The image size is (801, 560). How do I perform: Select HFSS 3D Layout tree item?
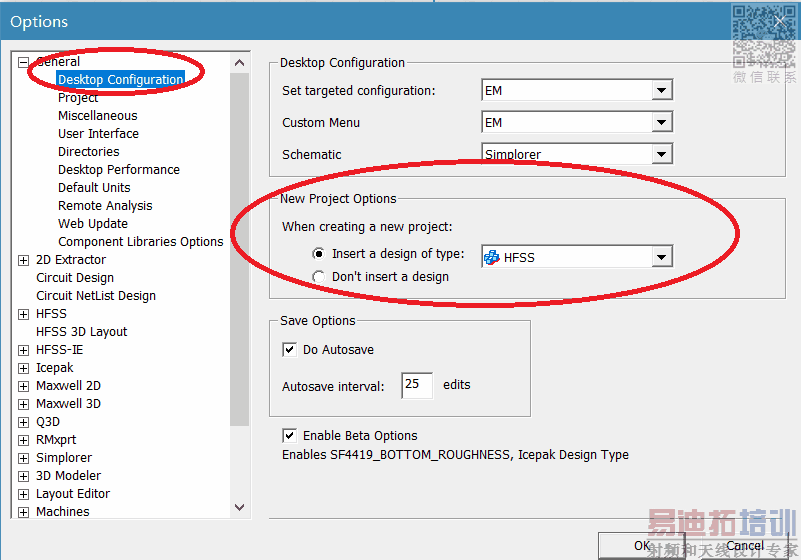pyautogui.click(x=81, y=332)
